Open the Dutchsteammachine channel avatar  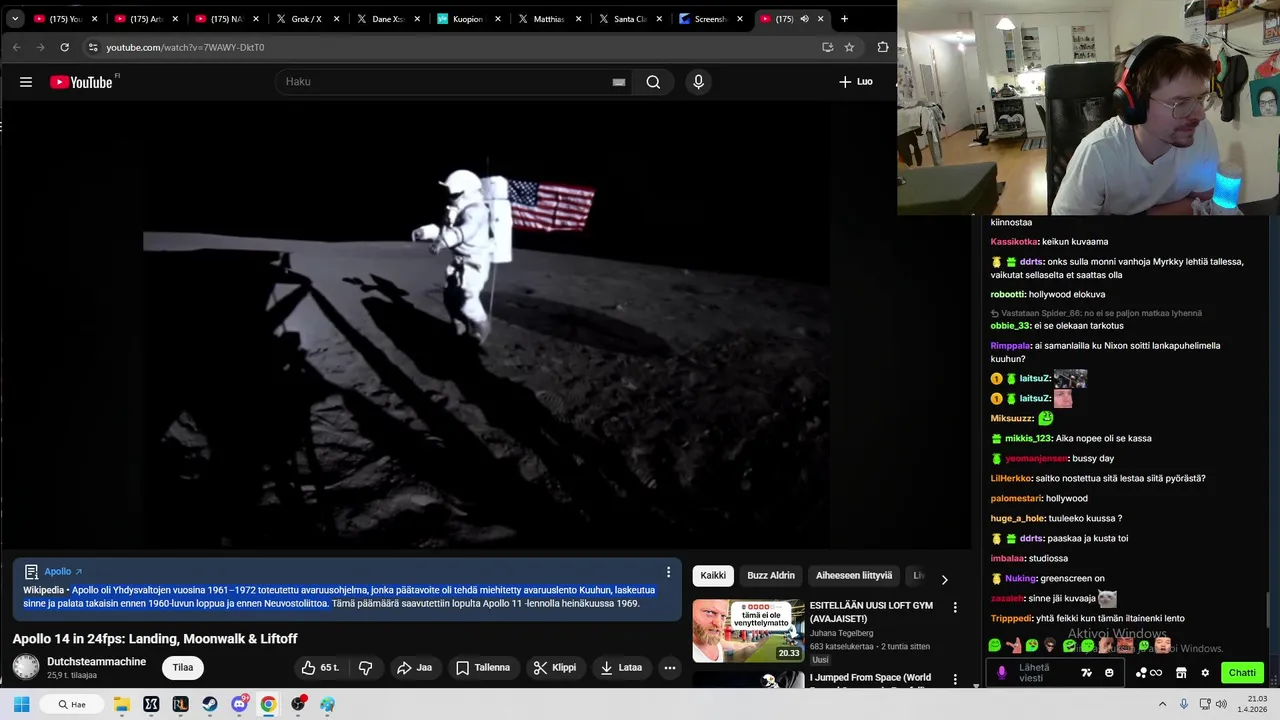coord(26,667)
